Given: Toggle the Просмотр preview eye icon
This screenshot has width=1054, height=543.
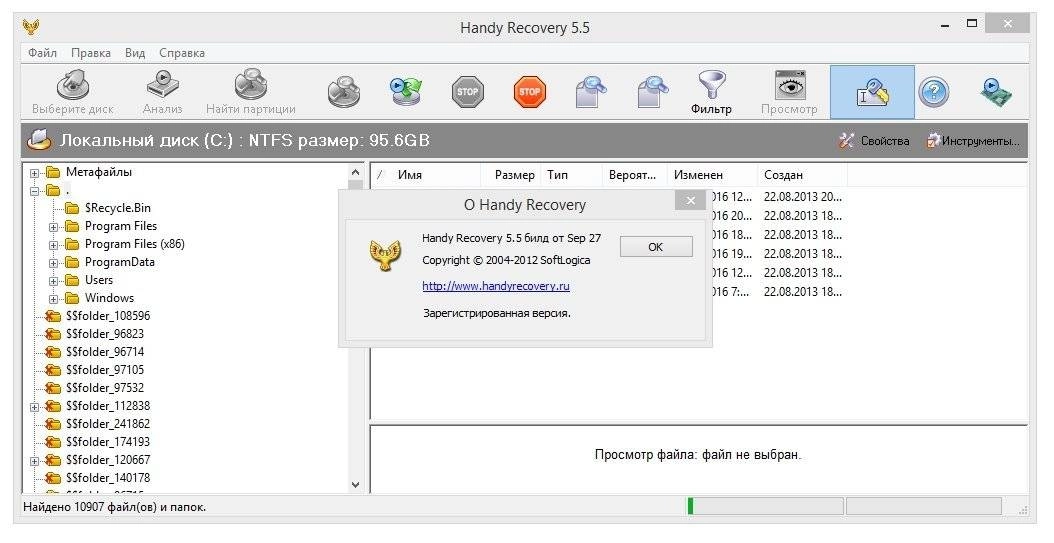Looking at the screenshot, I should (x=790, y=85).
